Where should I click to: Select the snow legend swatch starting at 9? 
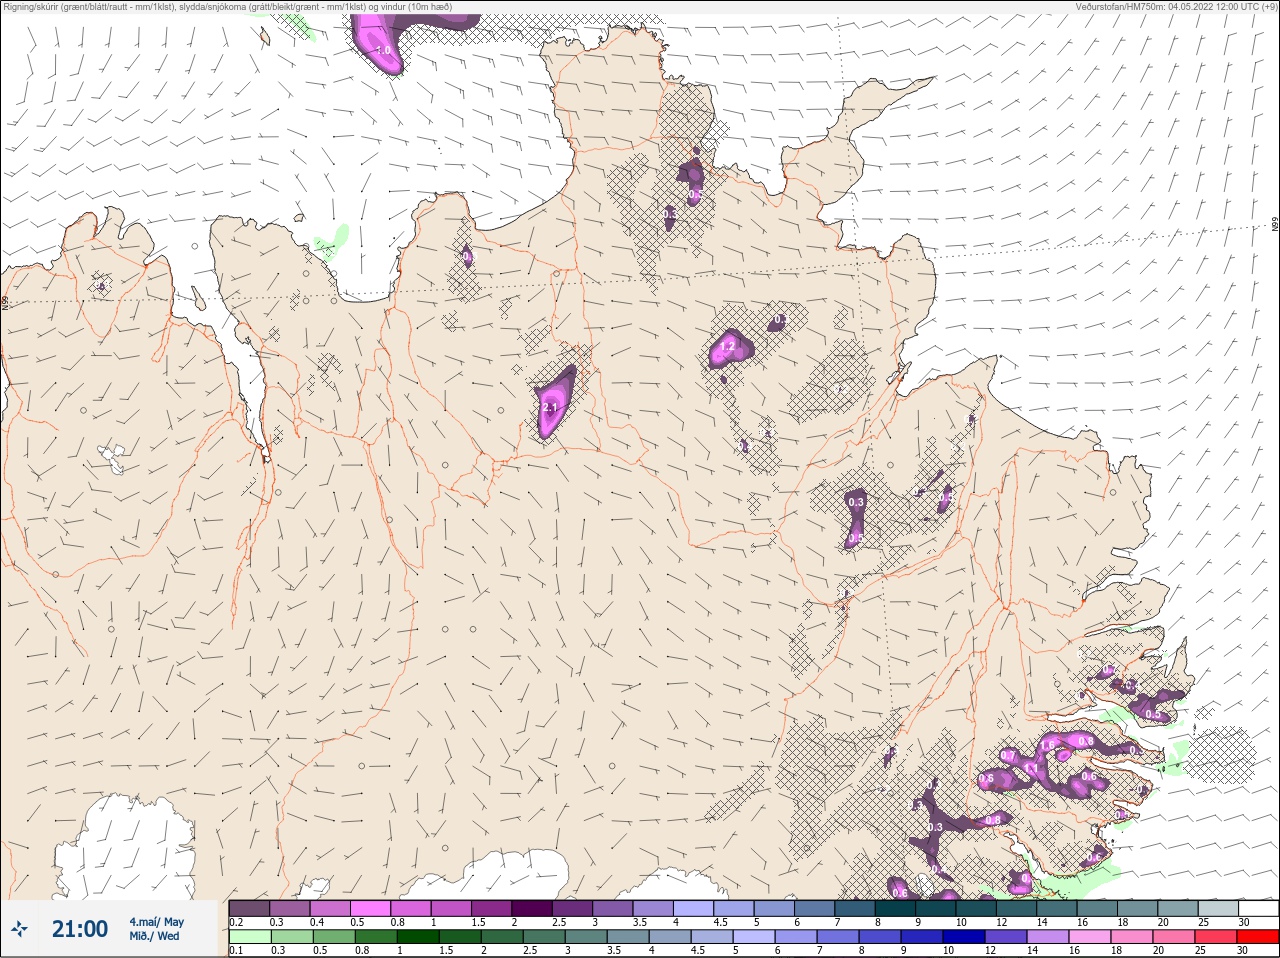[936, 908]
